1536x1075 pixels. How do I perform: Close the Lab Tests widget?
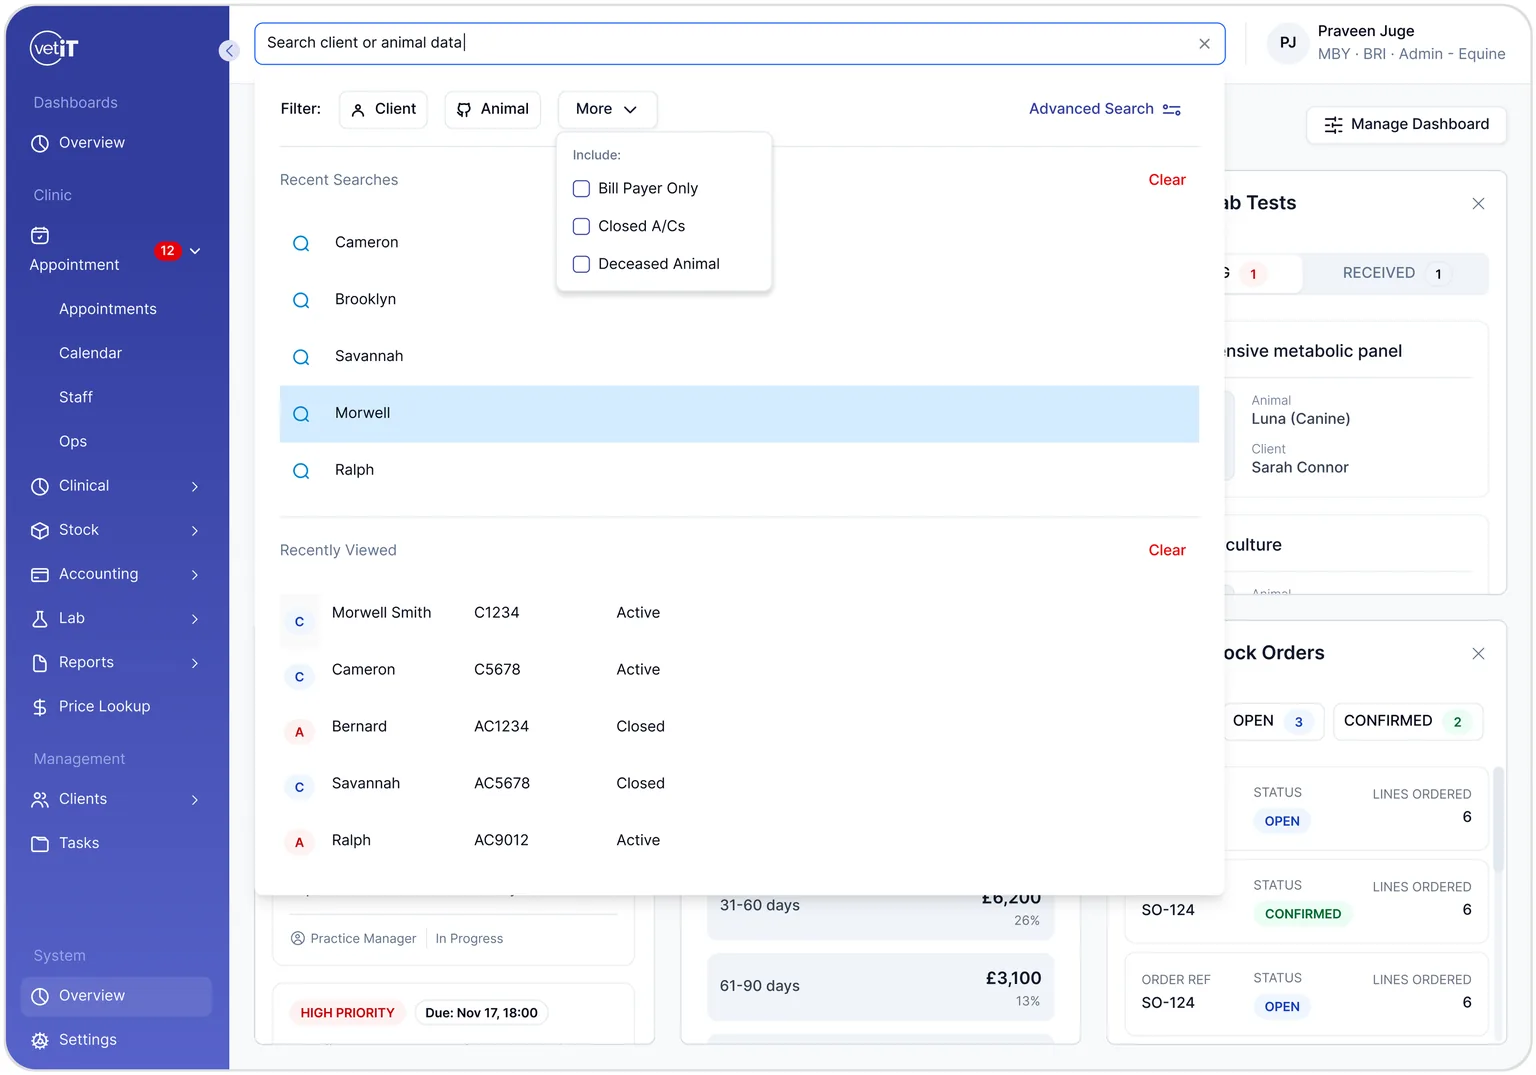pos(1478,204)
